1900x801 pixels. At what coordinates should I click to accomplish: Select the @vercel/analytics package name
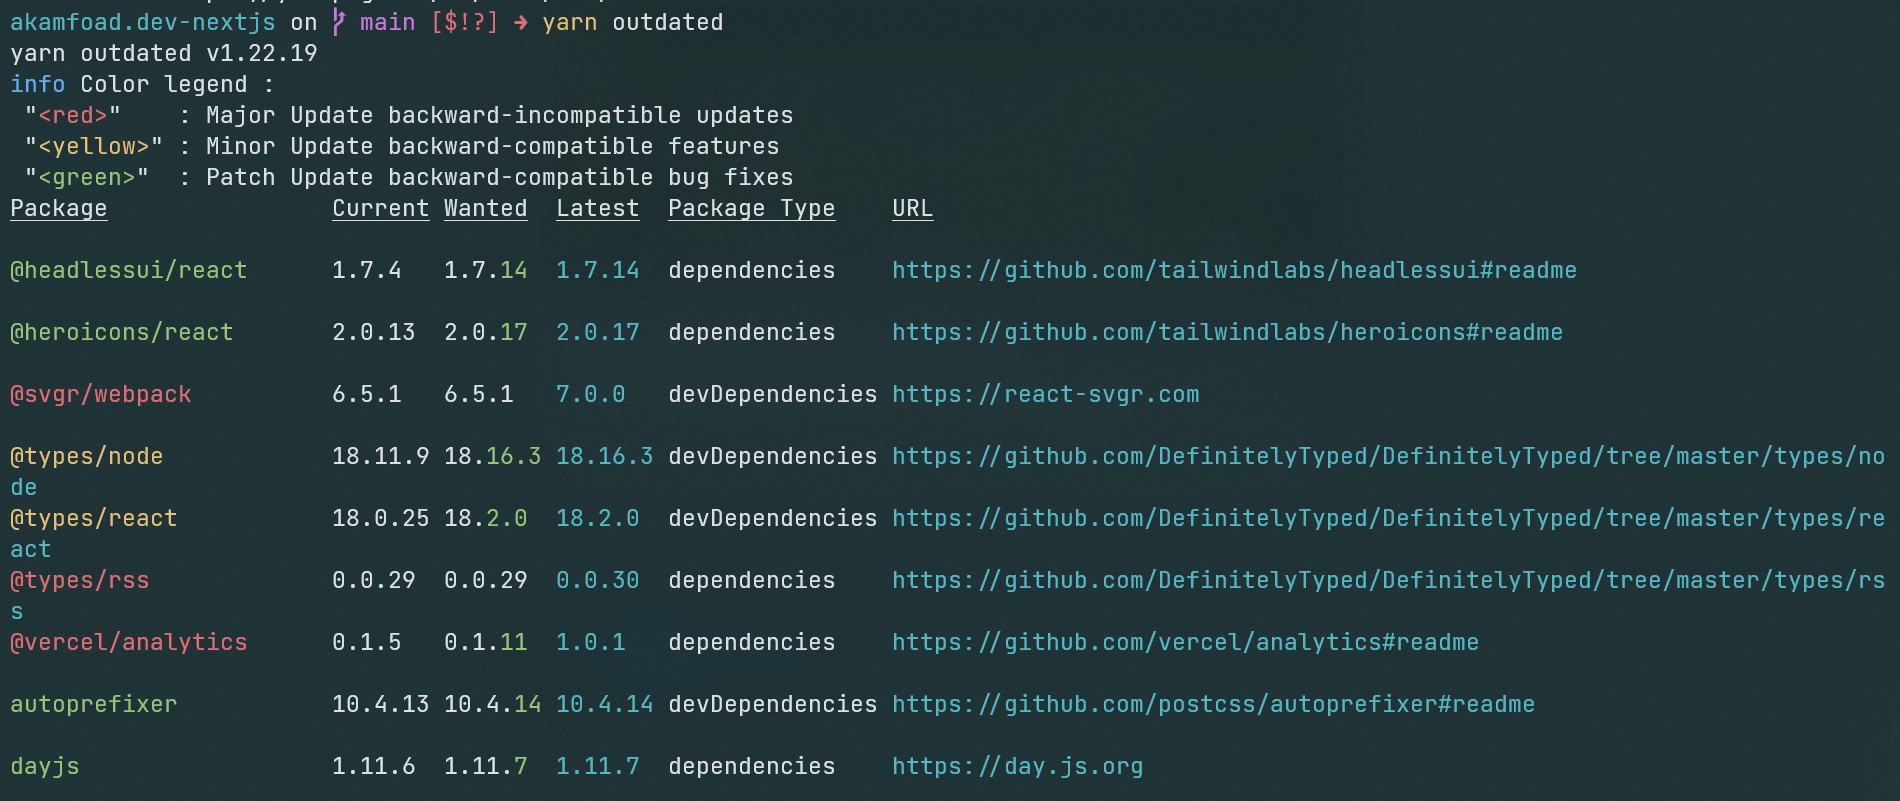[129, 642]
